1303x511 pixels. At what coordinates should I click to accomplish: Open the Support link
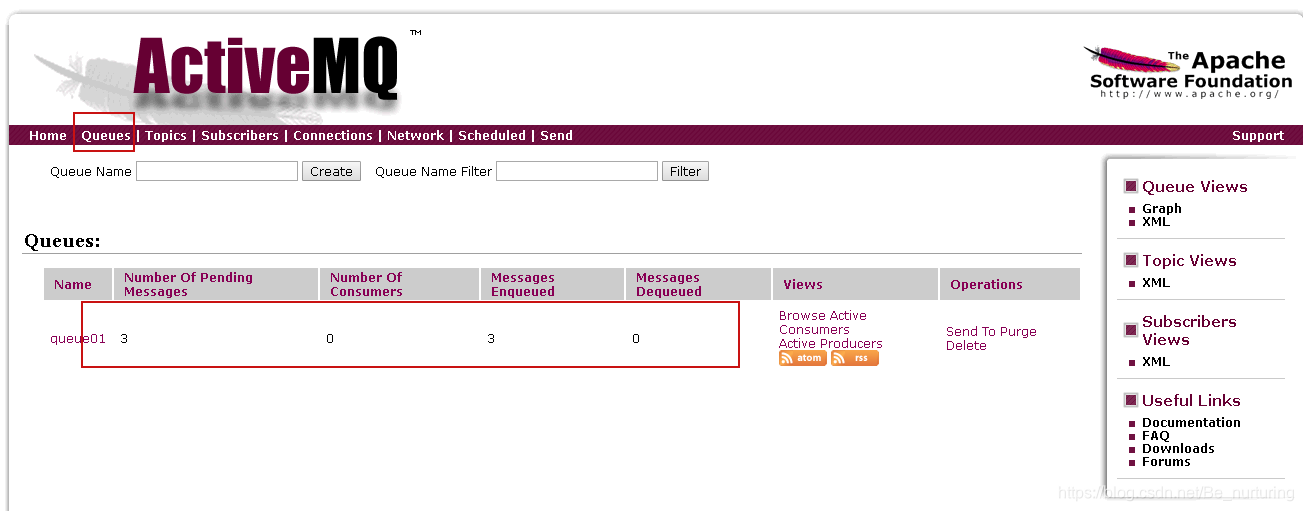coord(1258,136)
